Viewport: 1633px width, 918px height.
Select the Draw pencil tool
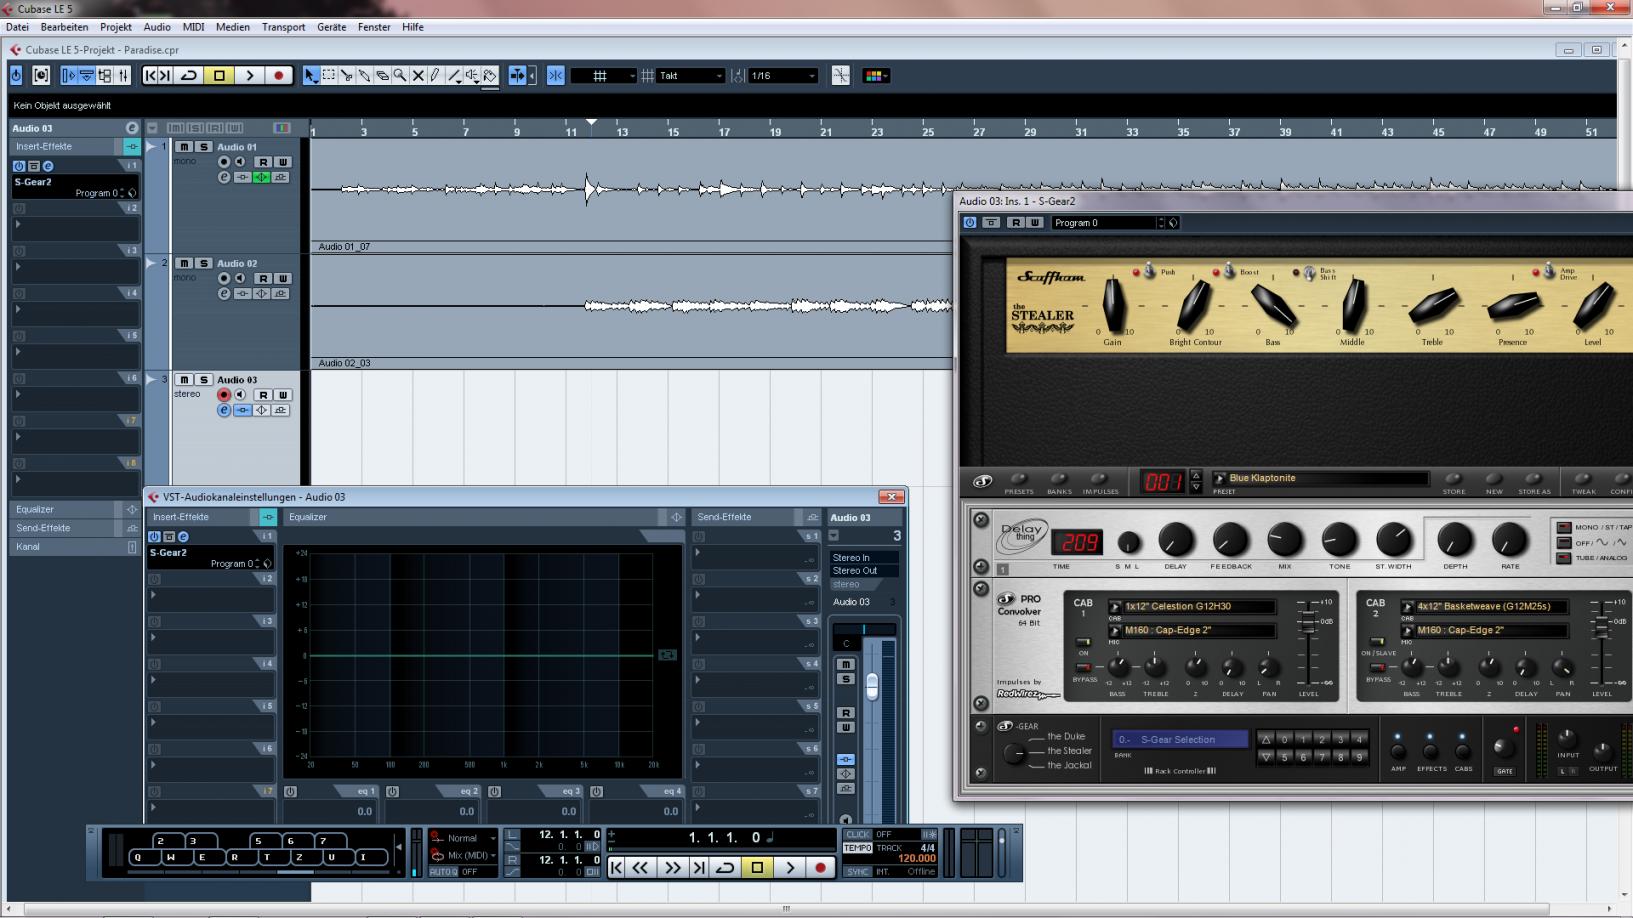point(435,76)
